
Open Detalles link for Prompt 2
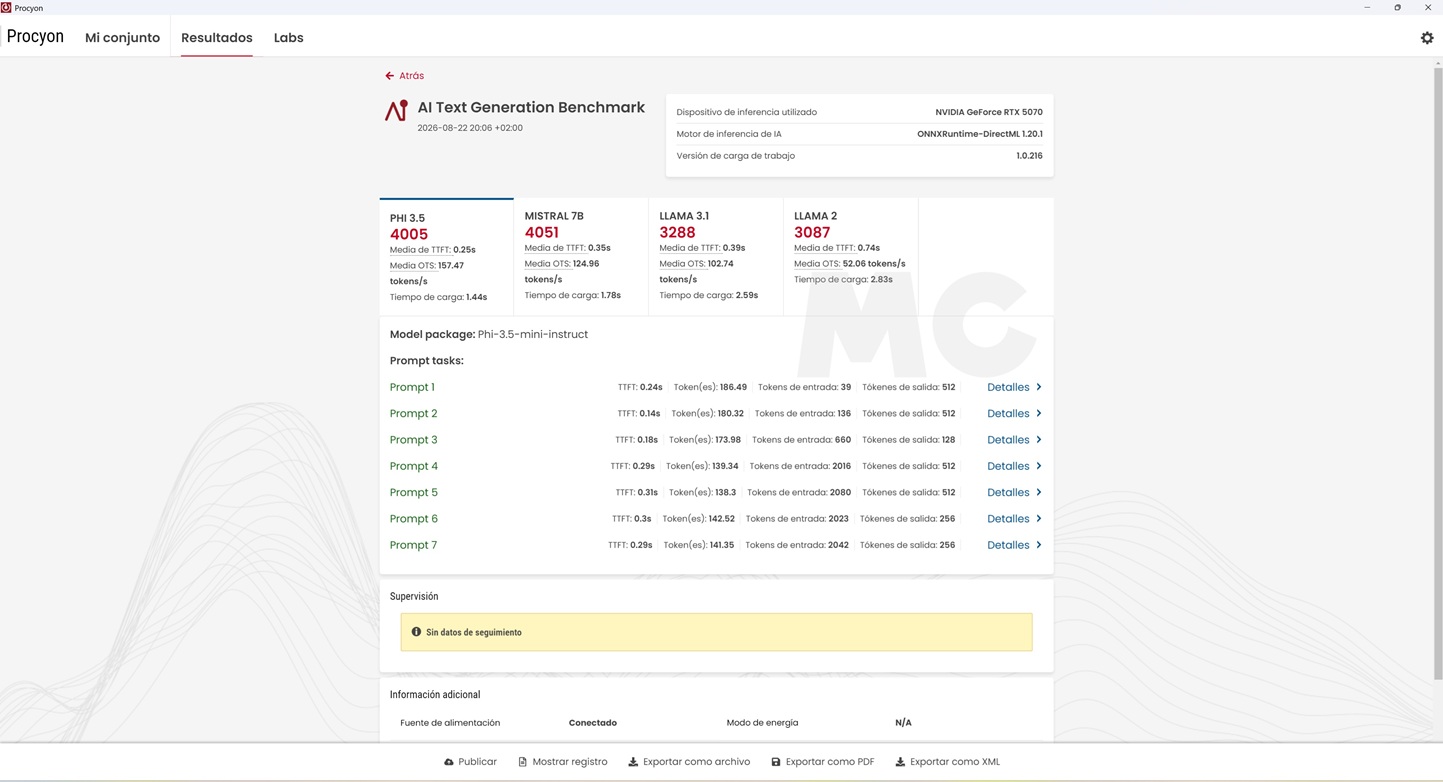1008,413
